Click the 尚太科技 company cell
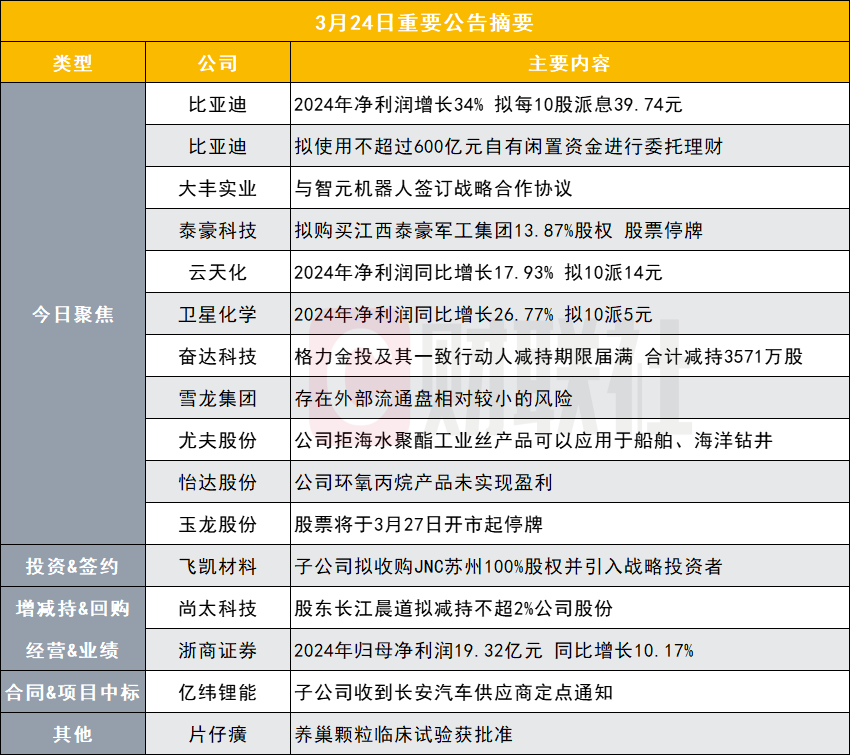850x755 pixels. [x=218, y=608]
